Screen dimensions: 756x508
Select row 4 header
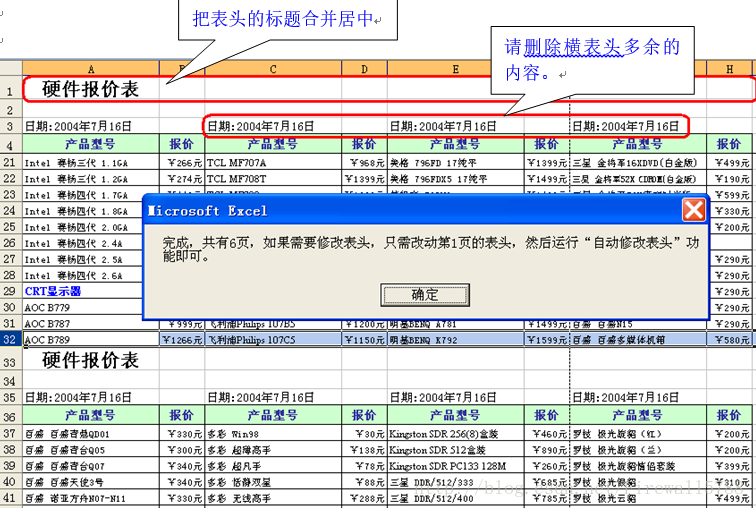pos(11,145)
